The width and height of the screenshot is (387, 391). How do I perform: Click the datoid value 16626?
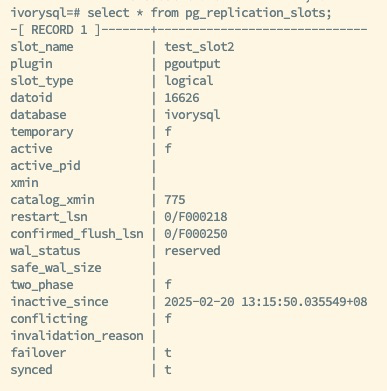182,98
